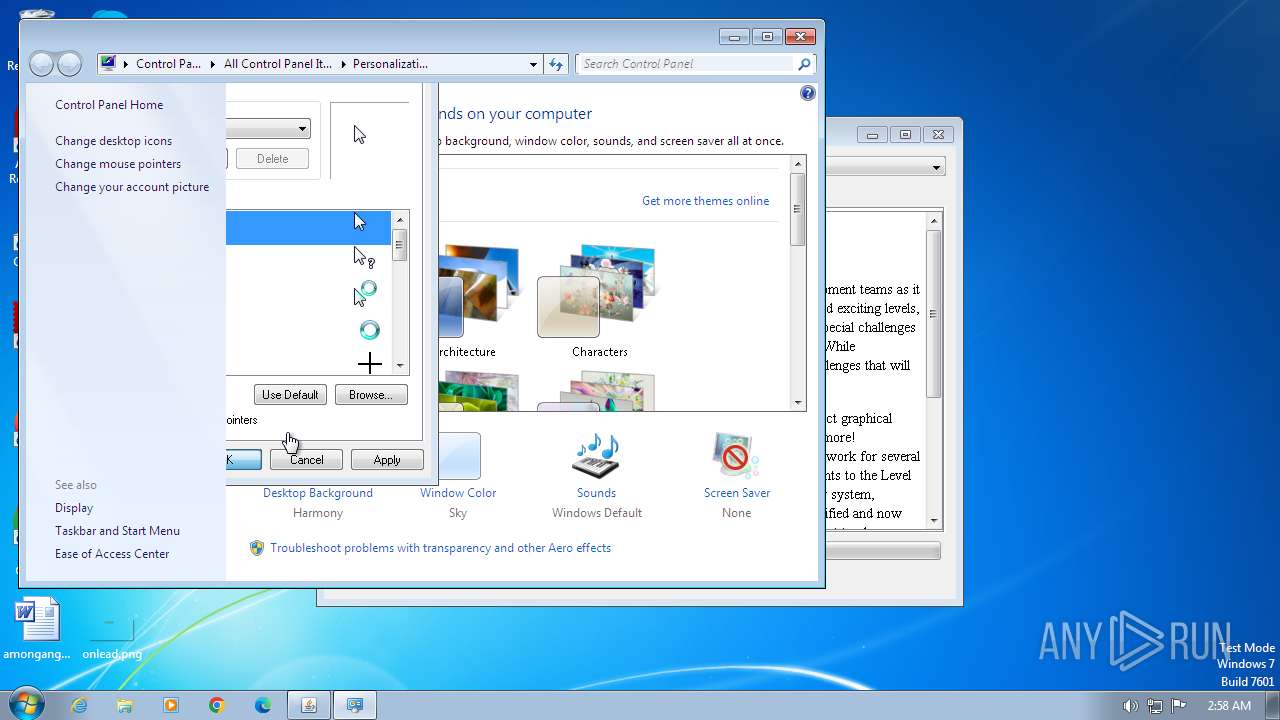
Task: Switch to the Java application in taskbar
Action: point(309,705)
